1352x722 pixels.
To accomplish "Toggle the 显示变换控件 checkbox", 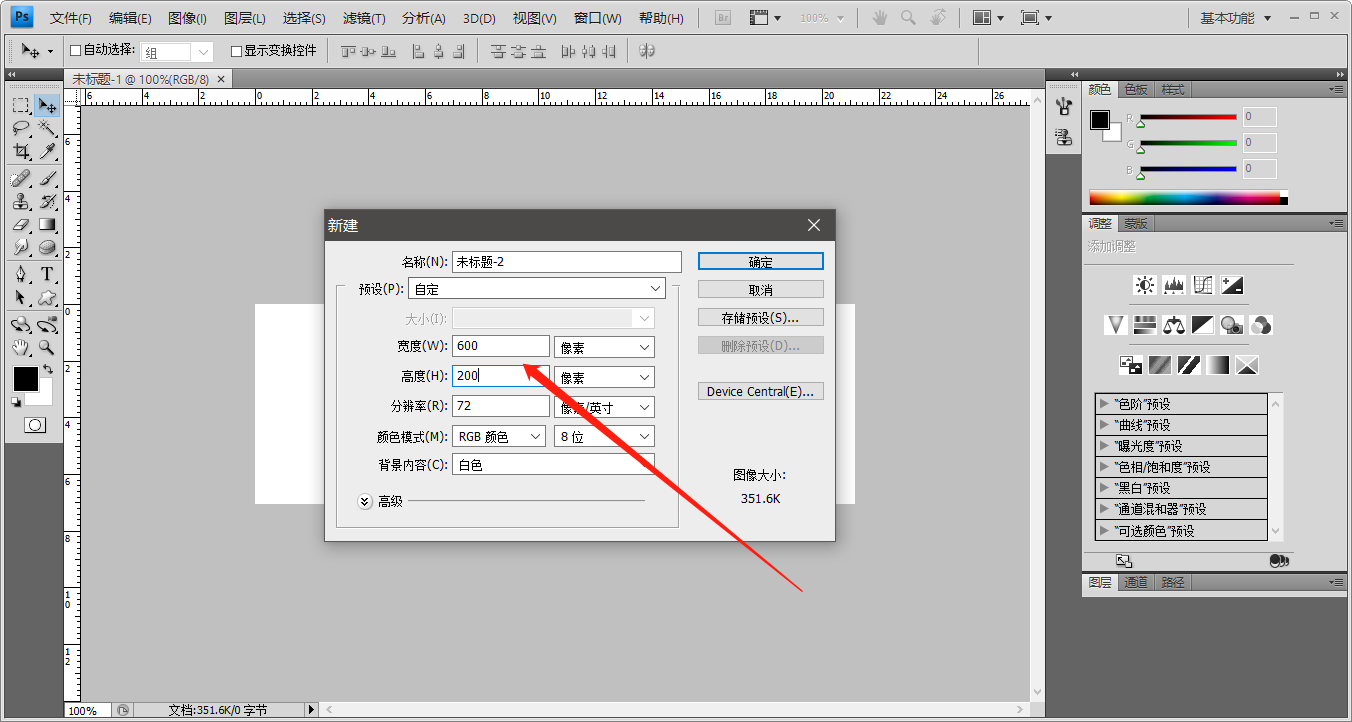I will click(236, 51).
